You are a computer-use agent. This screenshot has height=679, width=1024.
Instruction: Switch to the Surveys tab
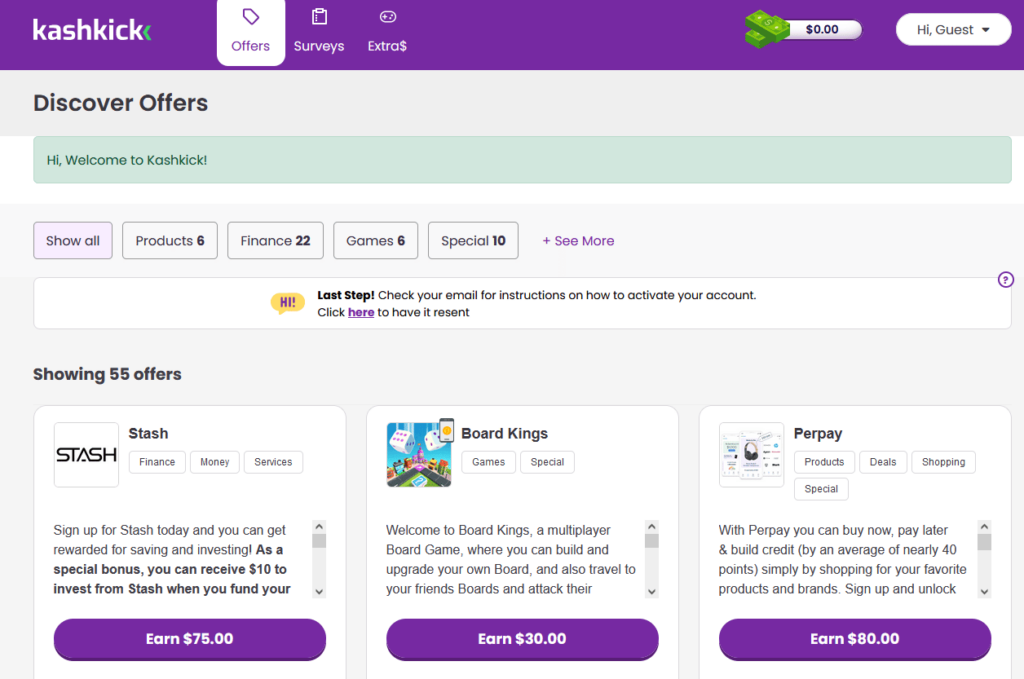click(319, 33)
